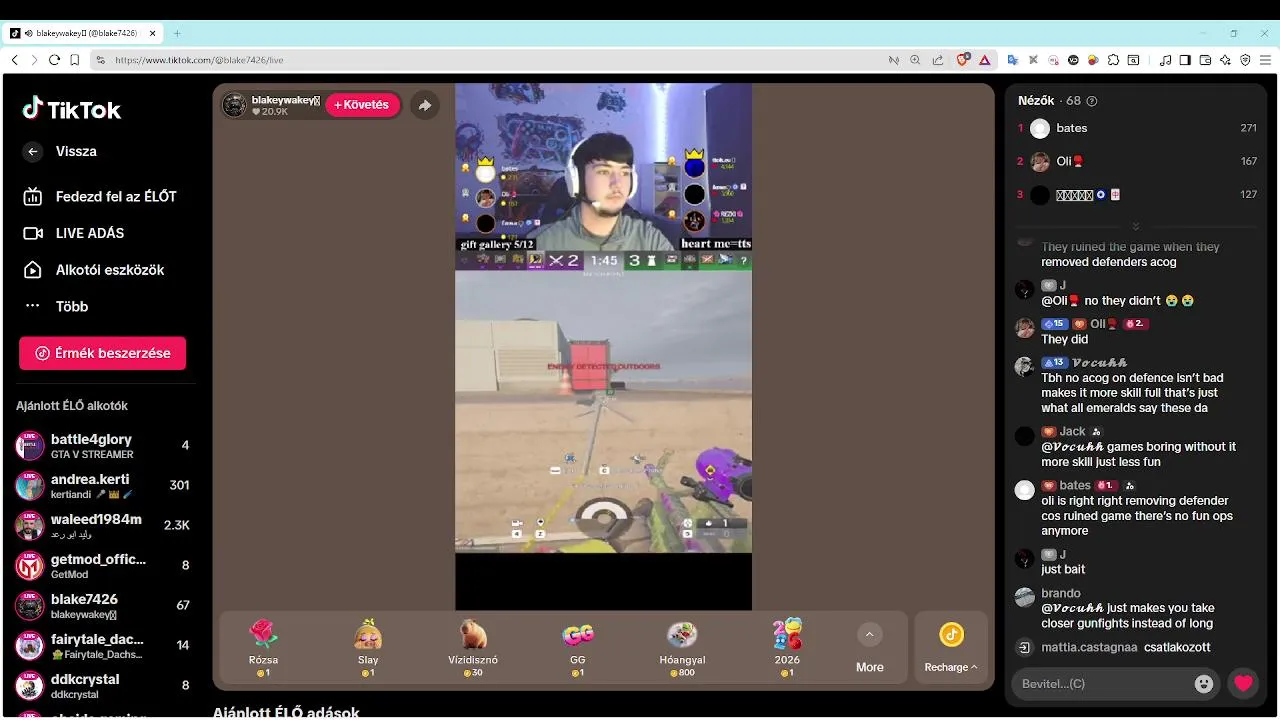Click the Nézők help icon

coord(1092,101)
